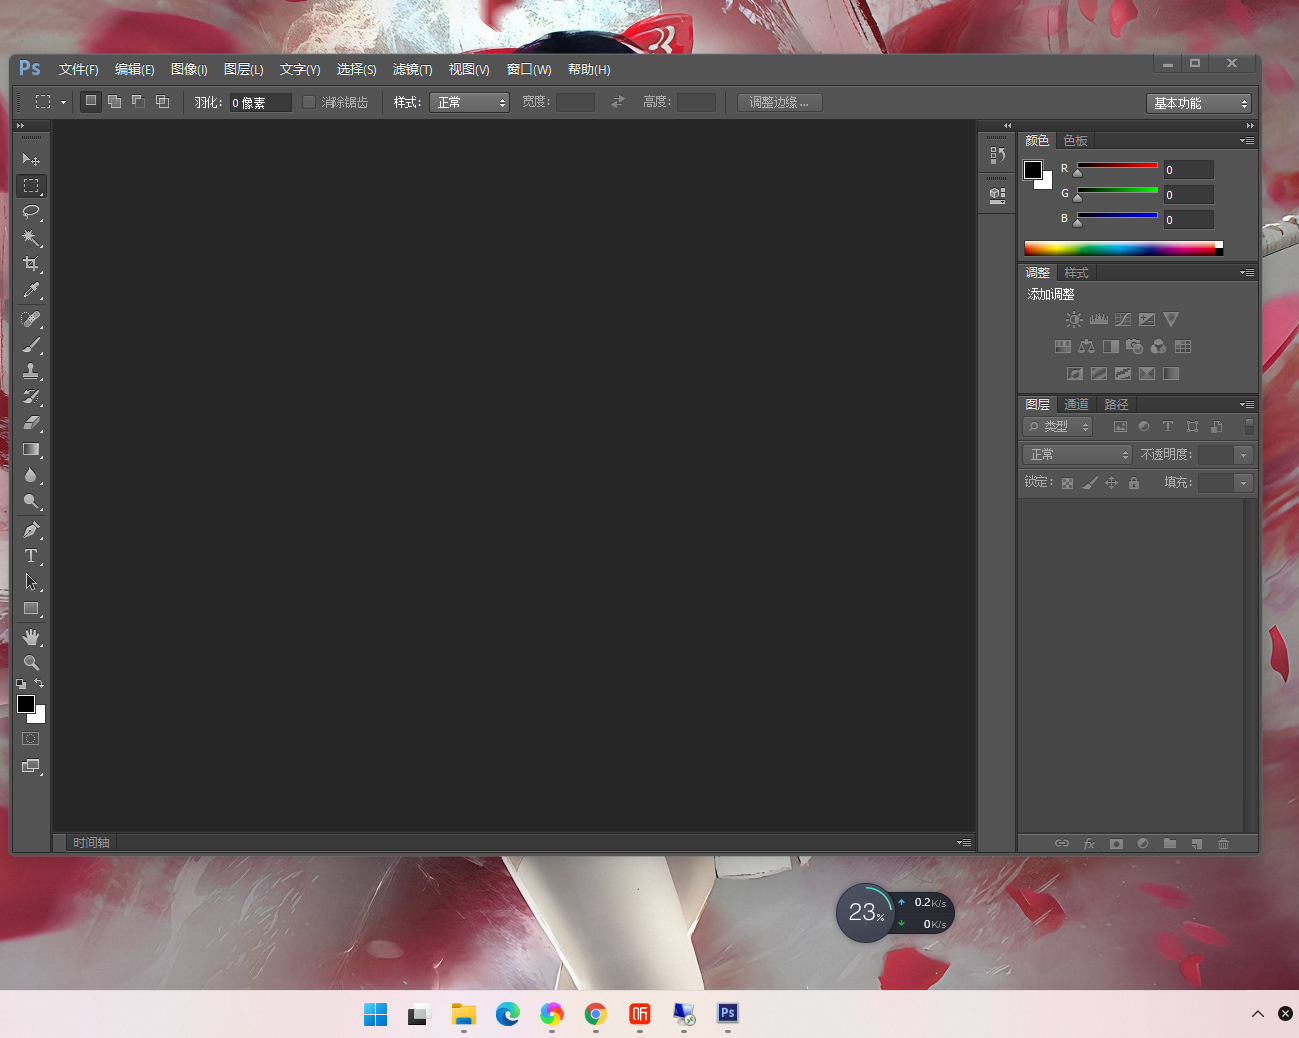Click the color spectrum ramp
This screenshot has height=1038, width=1299.
1123,248
